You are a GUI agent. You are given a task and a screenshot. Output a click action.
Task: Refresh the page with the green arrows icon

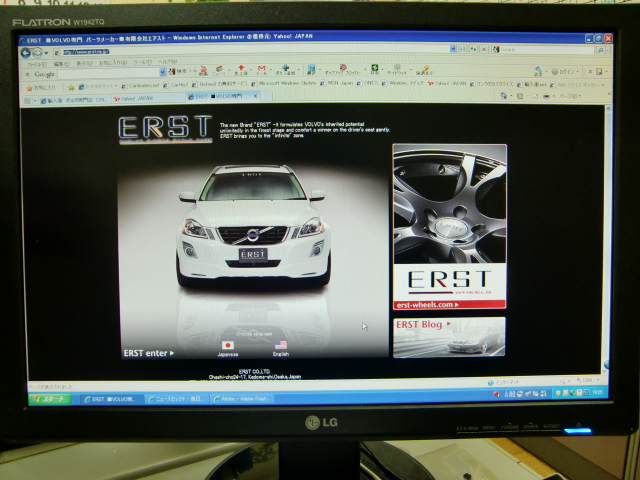[x=473, y=49]
